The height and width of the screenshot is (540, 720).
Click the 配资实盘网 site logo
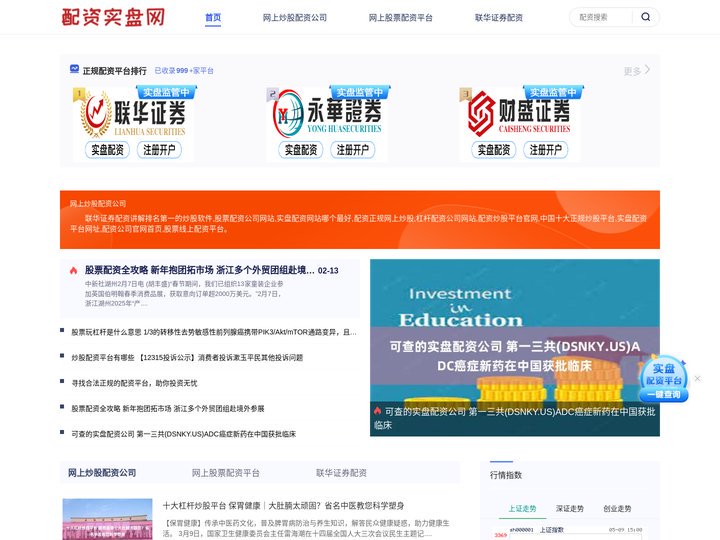click(113, 17)
